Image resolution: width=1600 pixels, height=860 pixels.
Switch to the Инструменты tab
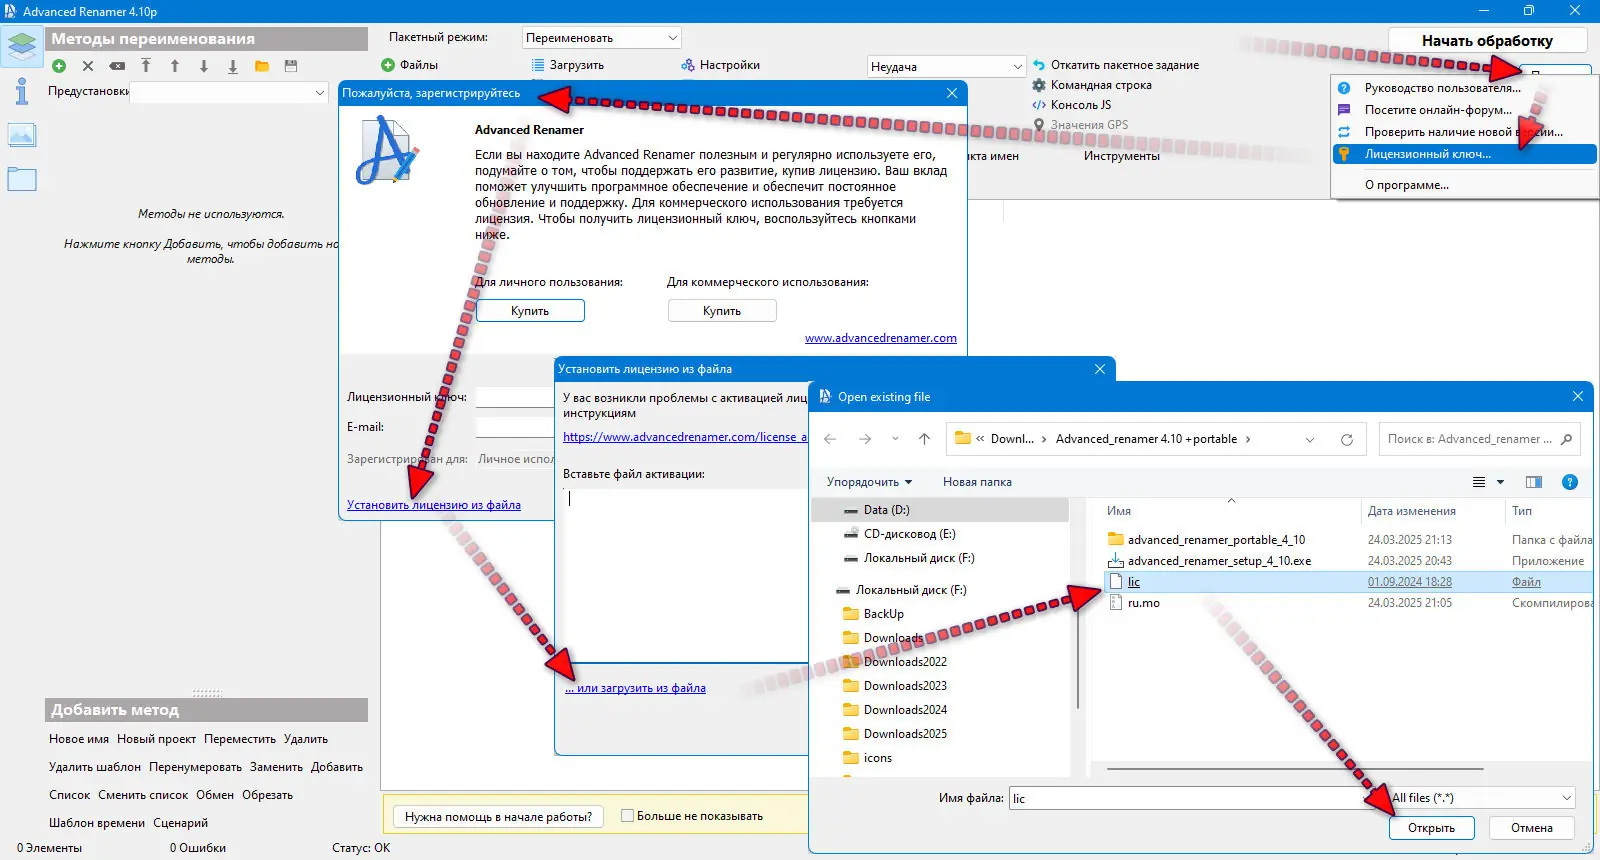coord(1122,156)
